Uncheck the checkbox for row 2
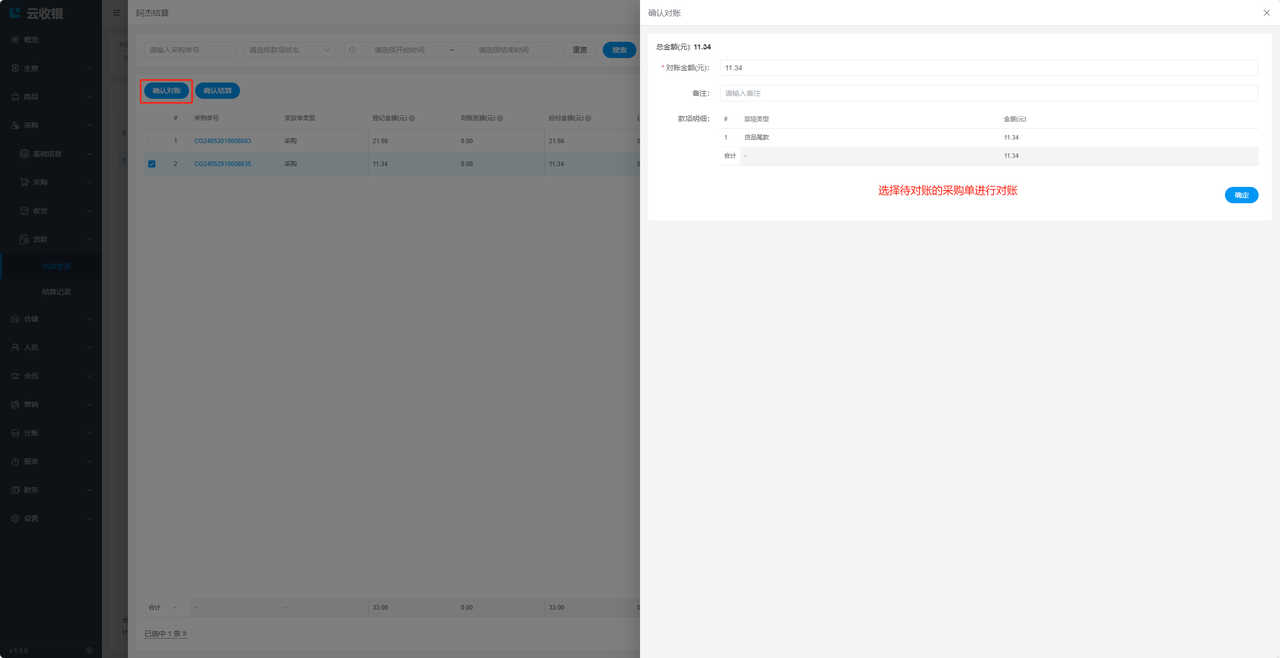Viewport: 1280px width, 658px height. coord(152,164)
